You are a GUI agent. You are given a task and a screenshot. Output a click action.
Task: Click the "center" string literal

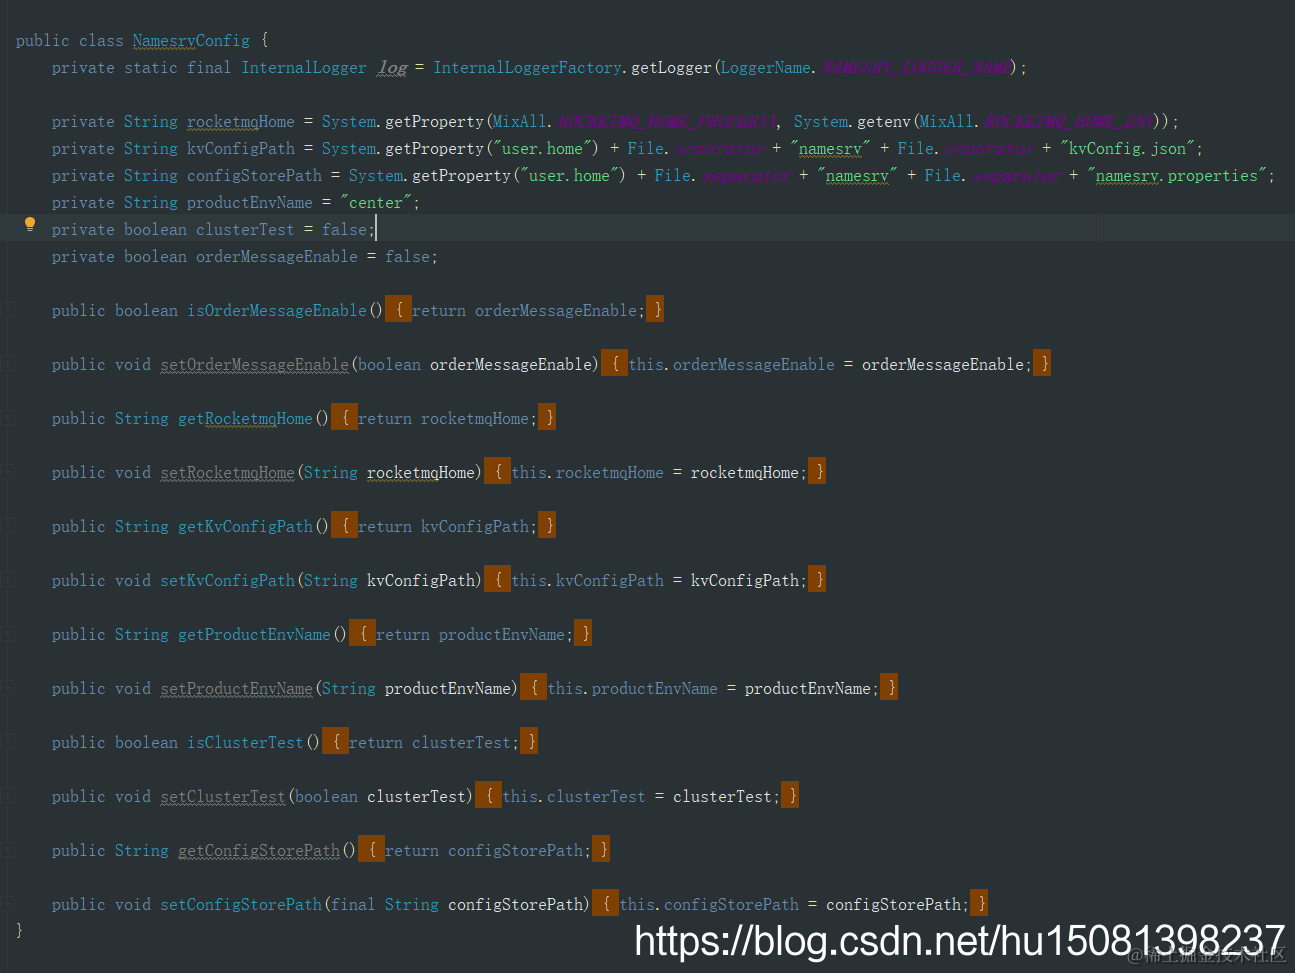coord(376,202)
